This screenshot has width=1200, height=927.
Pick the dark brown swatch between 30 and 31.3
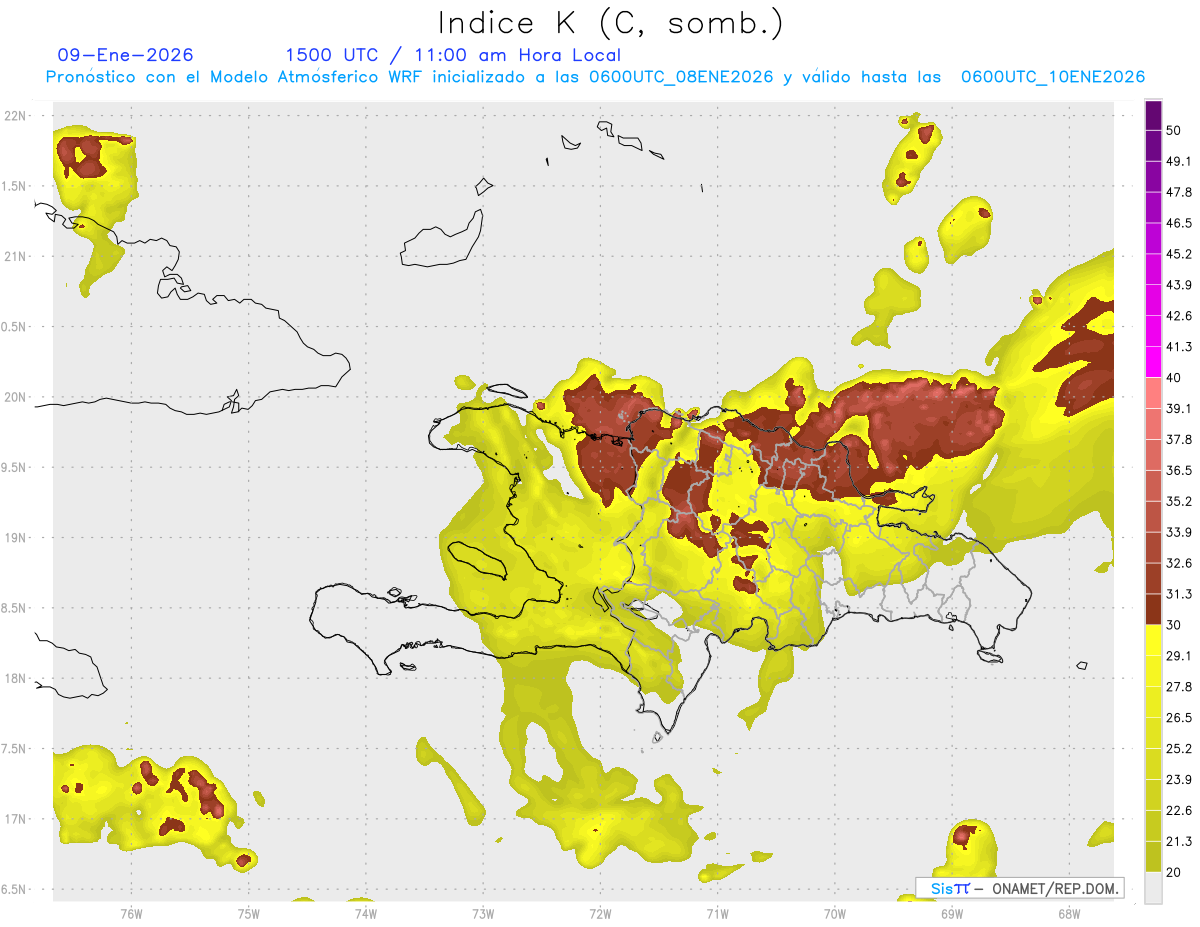(x=1153, y=610)
